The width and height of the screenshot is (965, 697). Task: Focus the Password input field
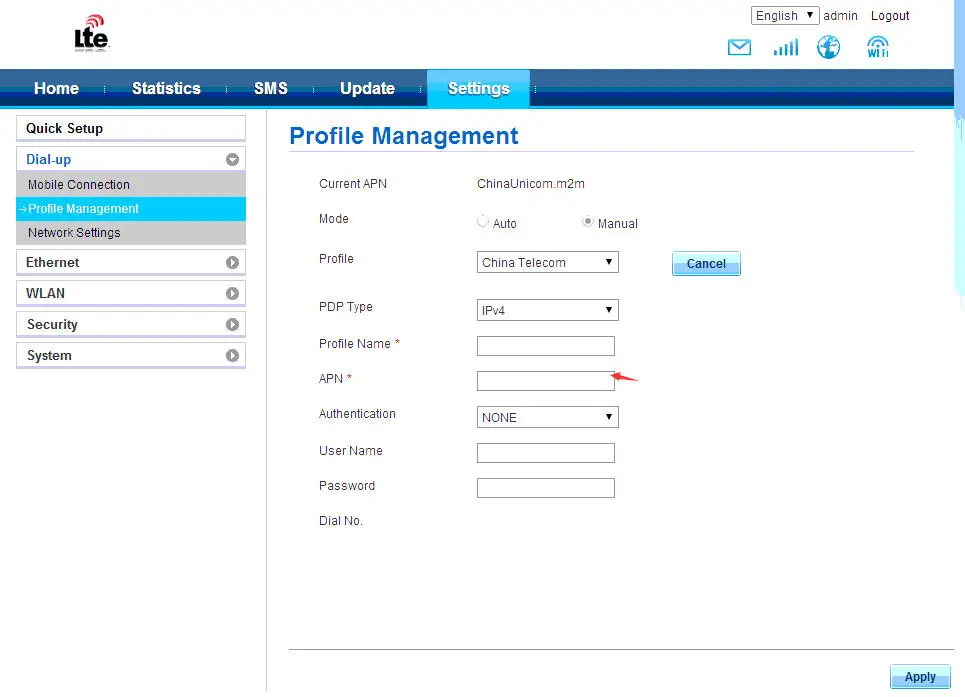coord(545,488)
